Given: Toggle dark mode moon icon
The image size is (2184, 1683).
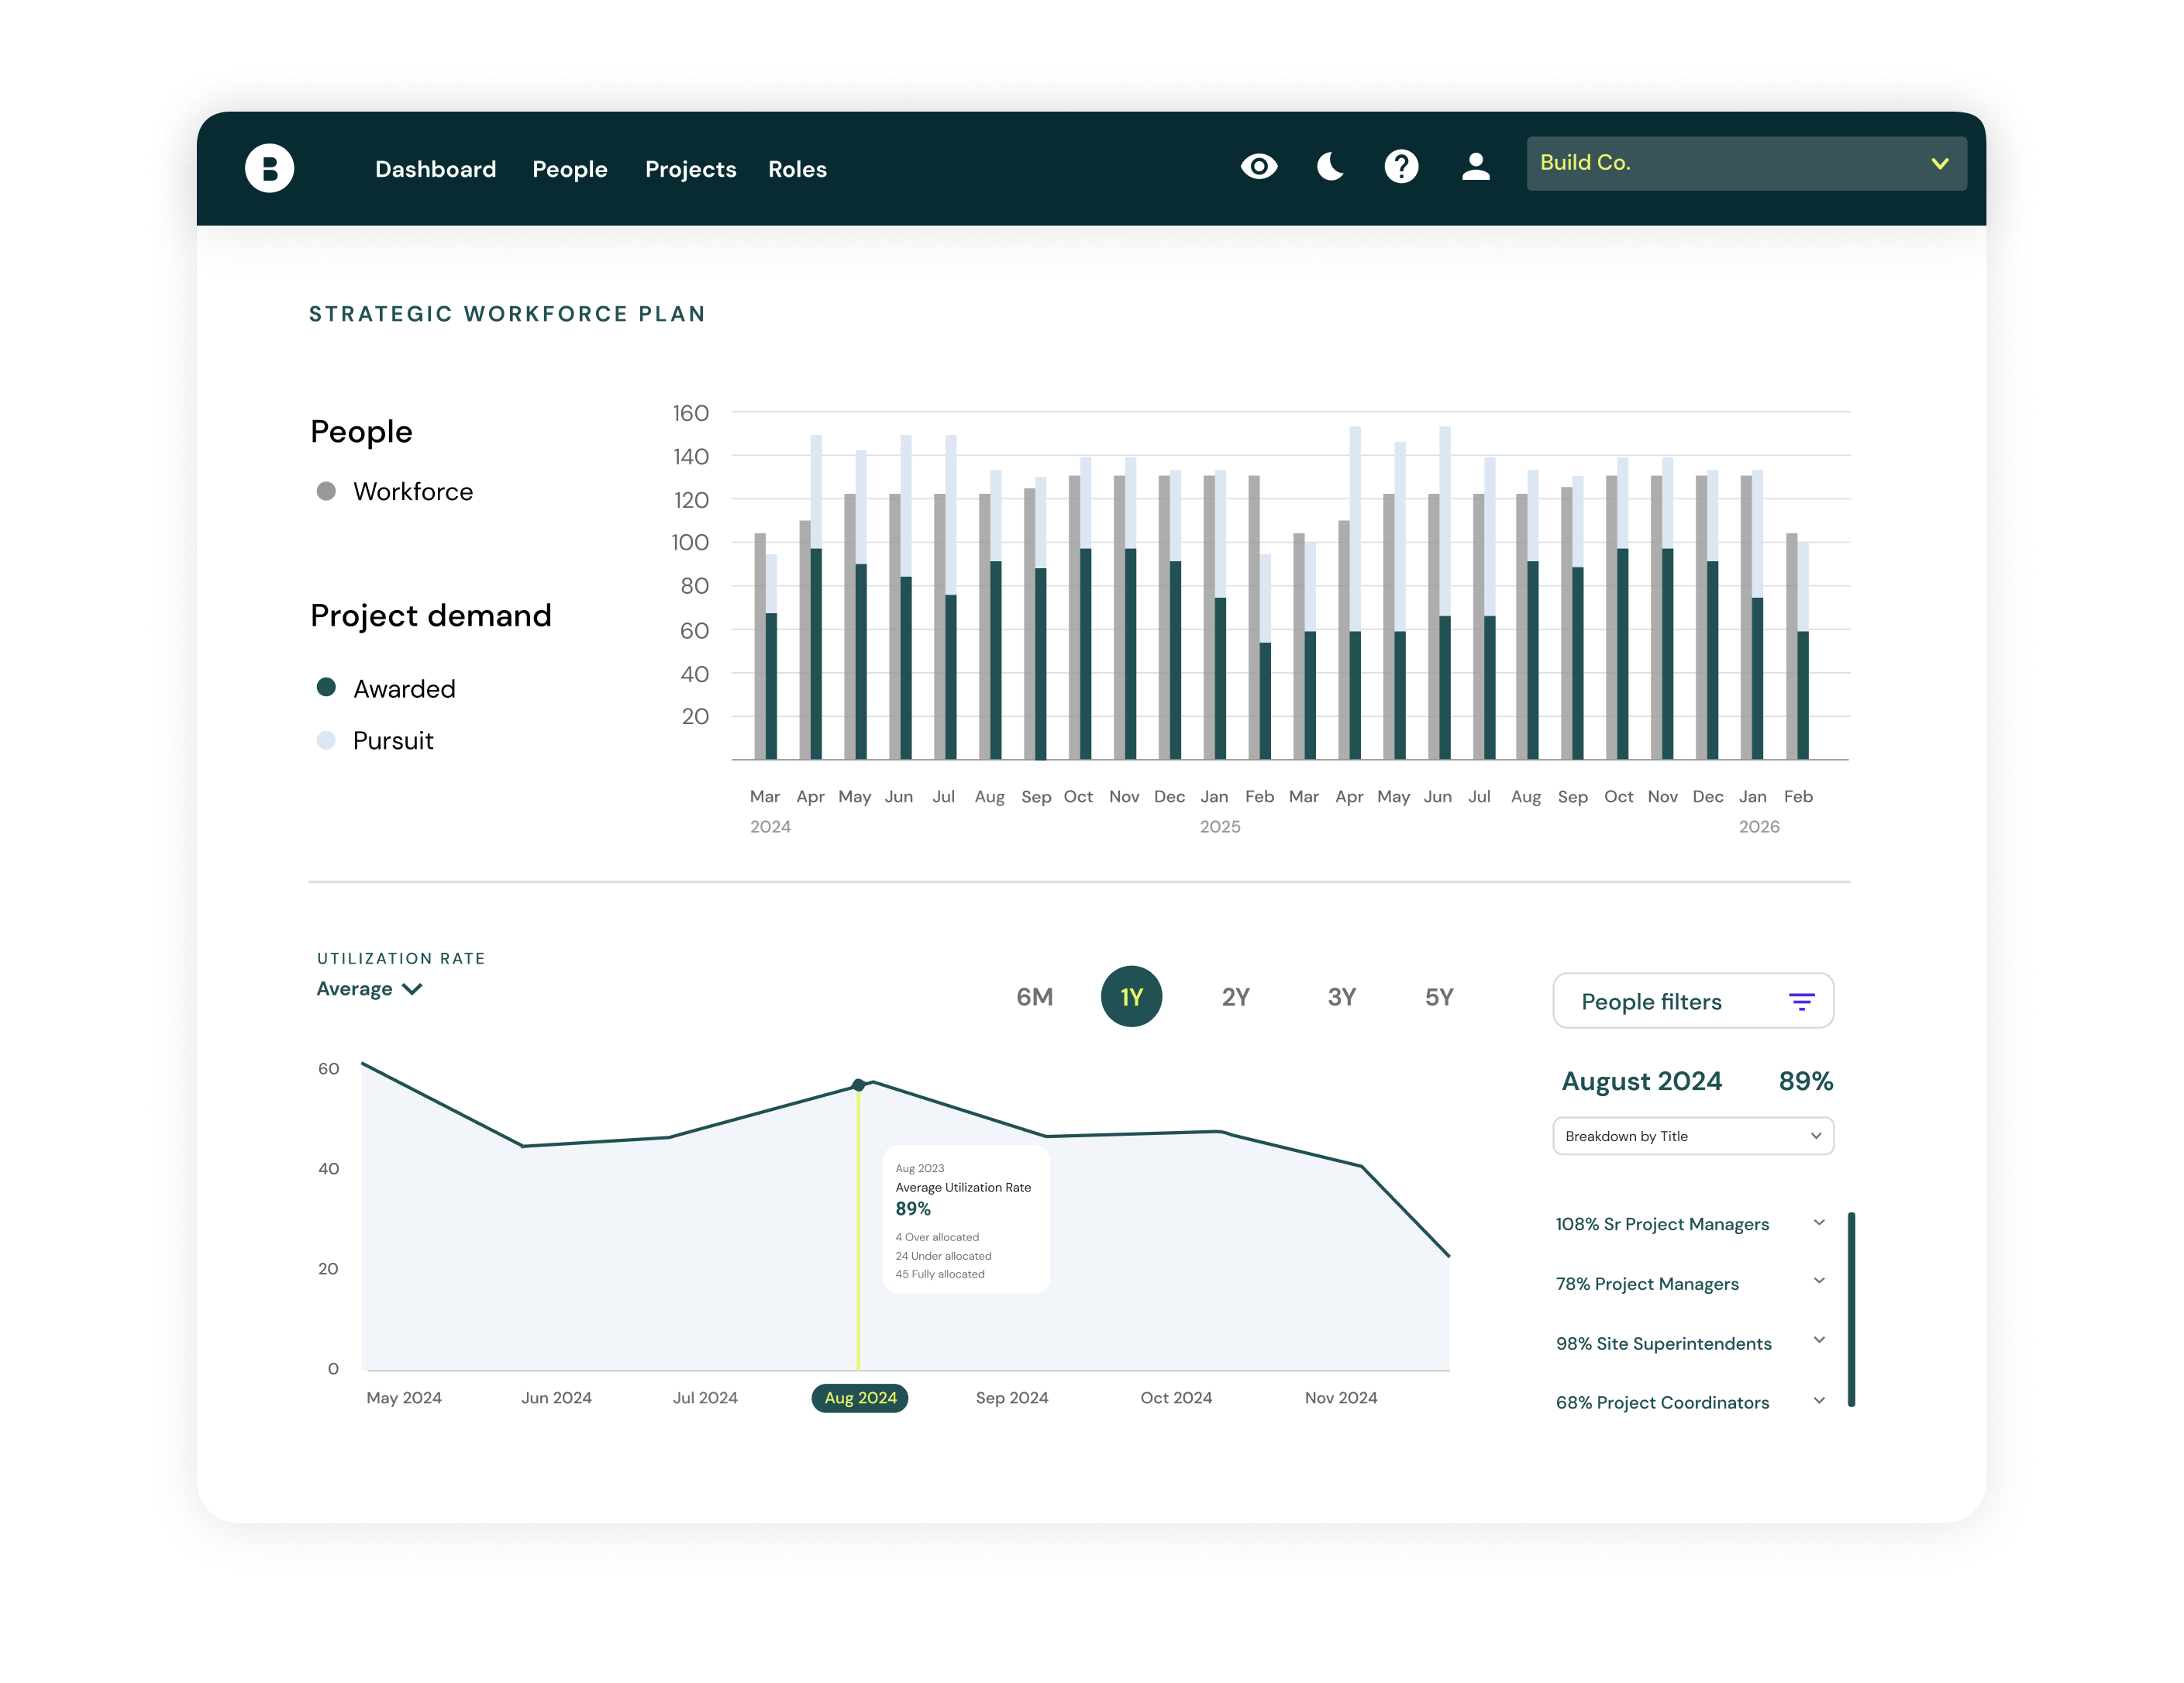Looking at the screenshot, I should (x=1330, y=166).
